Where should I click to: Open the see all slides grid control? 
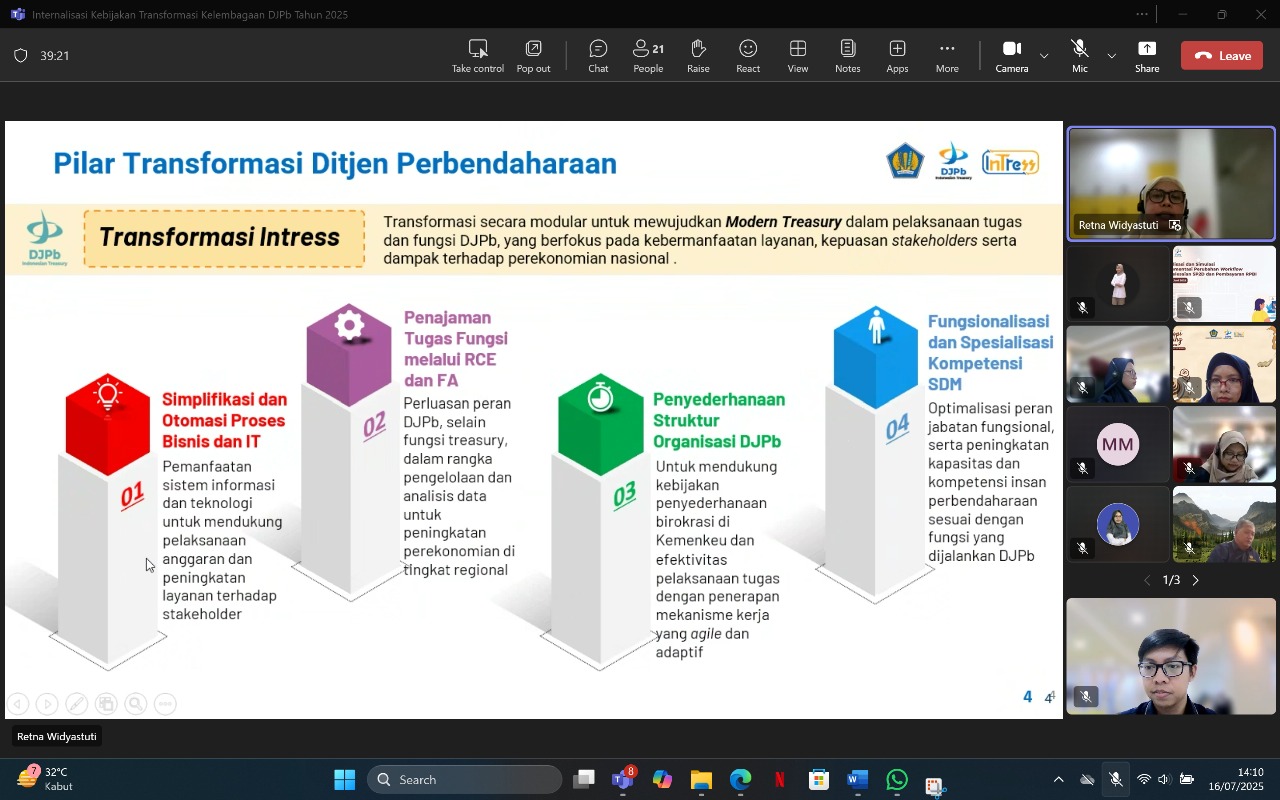(x=106, y=704)
